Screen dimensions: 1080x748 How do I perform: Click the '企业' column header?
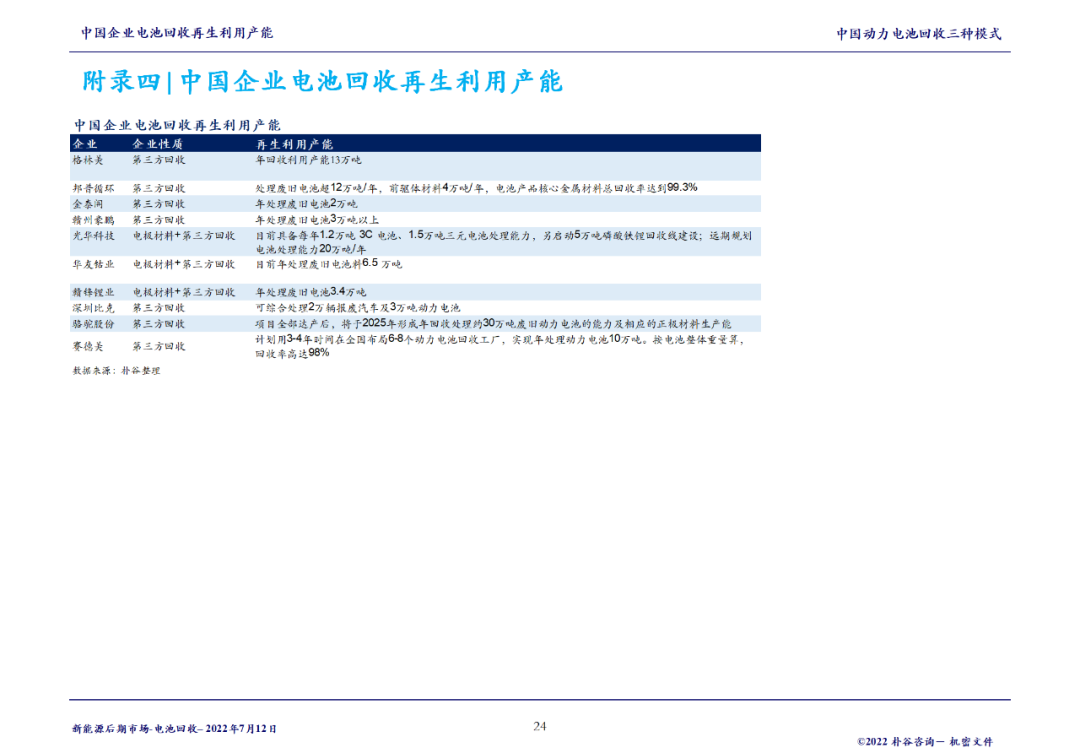pos(85,144)
